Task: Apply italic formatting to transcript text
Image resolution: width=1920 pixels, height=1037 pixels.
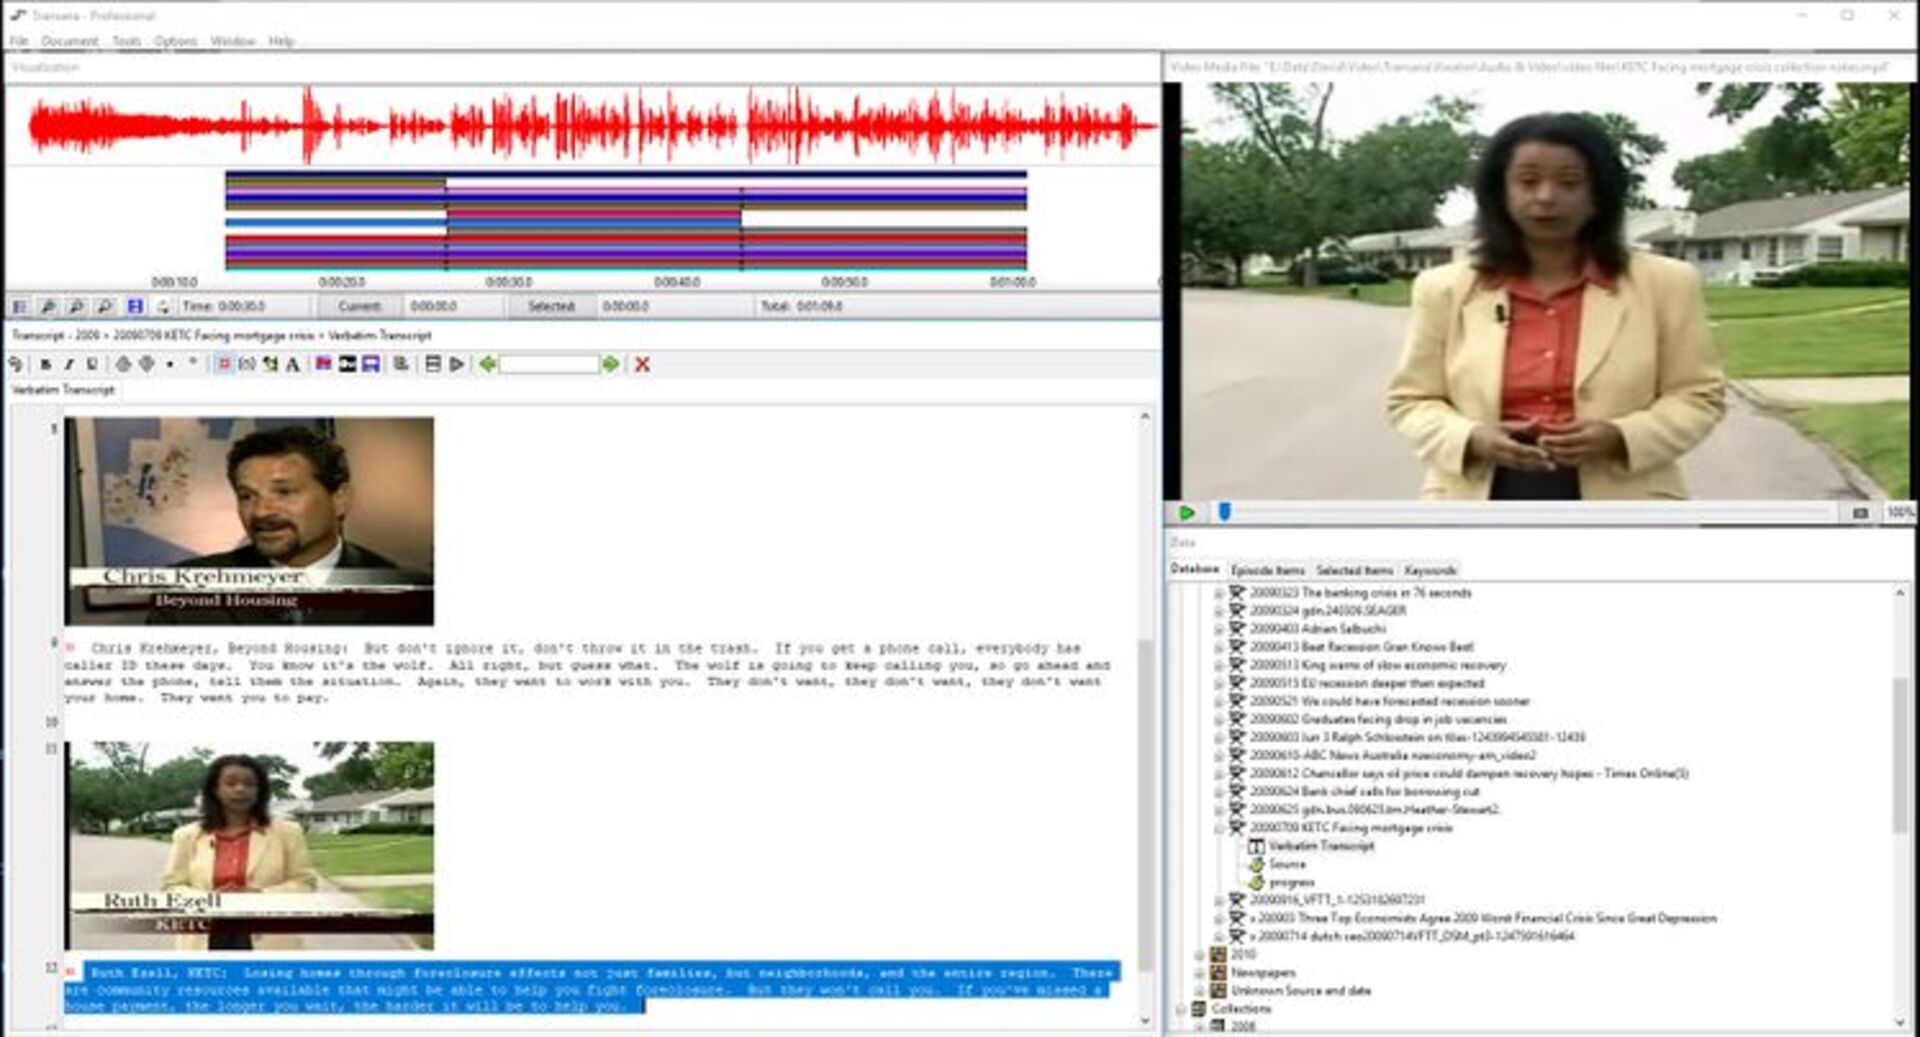Action: click(x=67, y=365)
